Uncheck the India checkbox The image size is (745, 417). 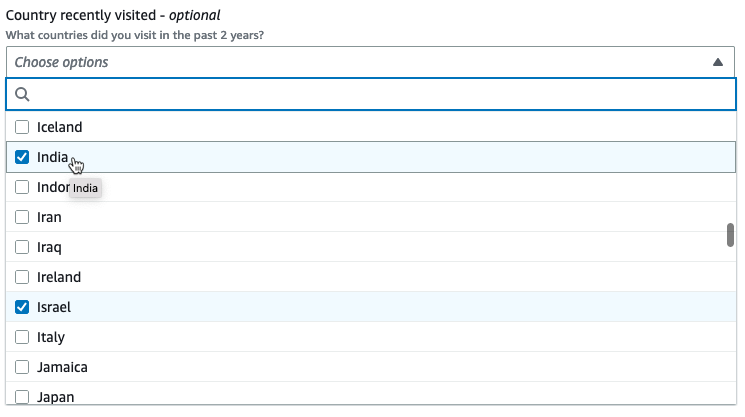(22, 157)
